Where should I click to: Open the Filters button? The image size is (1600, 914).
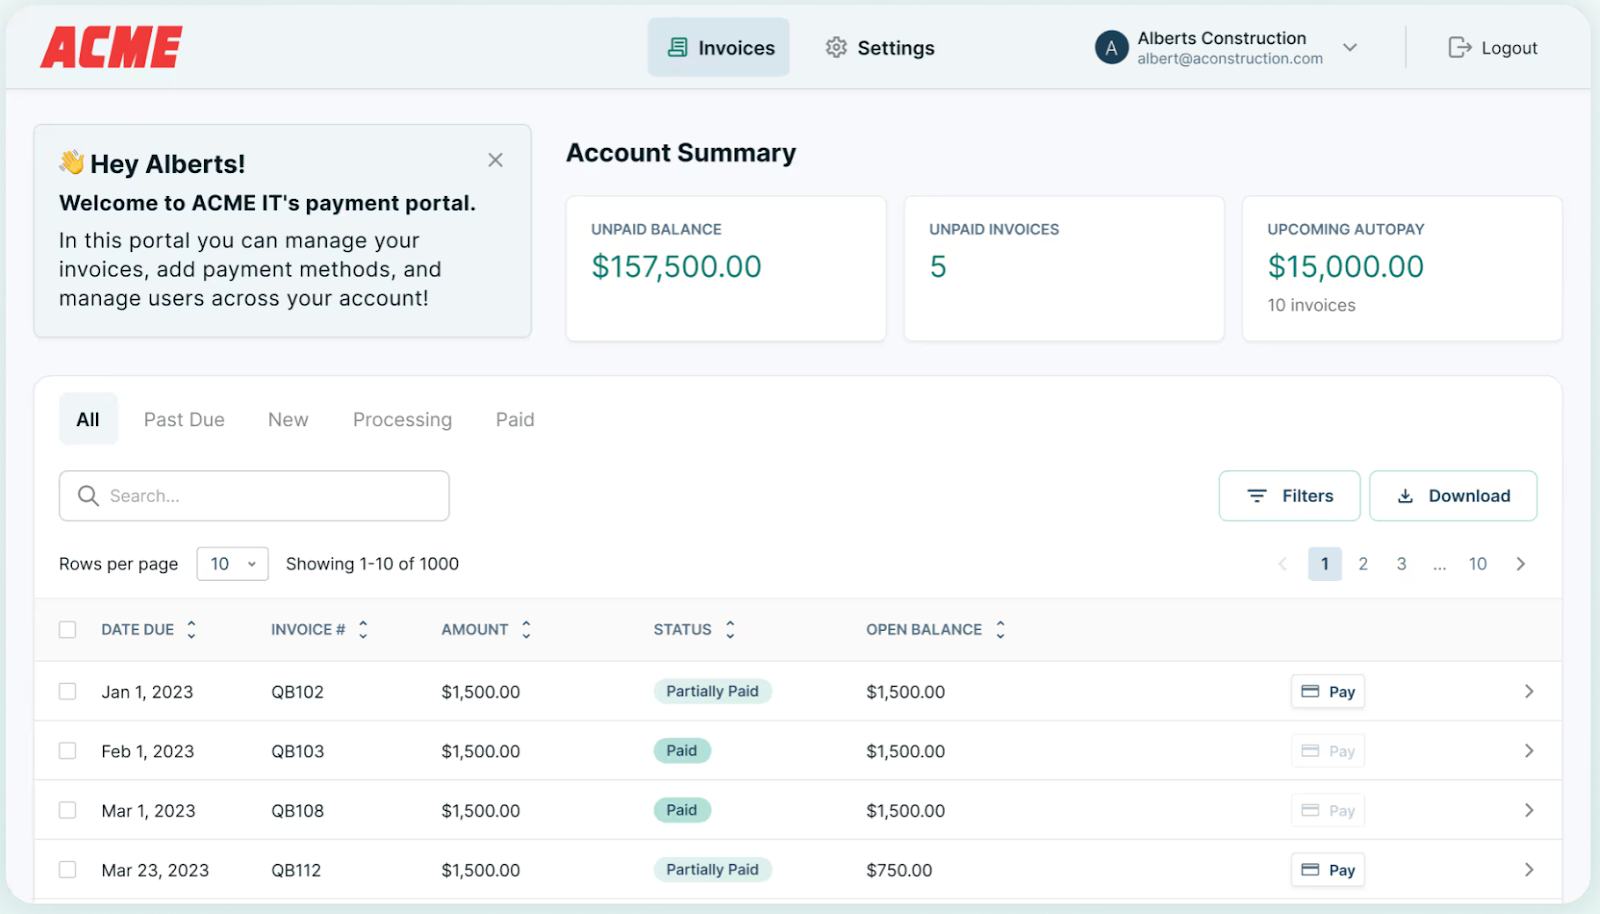click(1289, 496)
